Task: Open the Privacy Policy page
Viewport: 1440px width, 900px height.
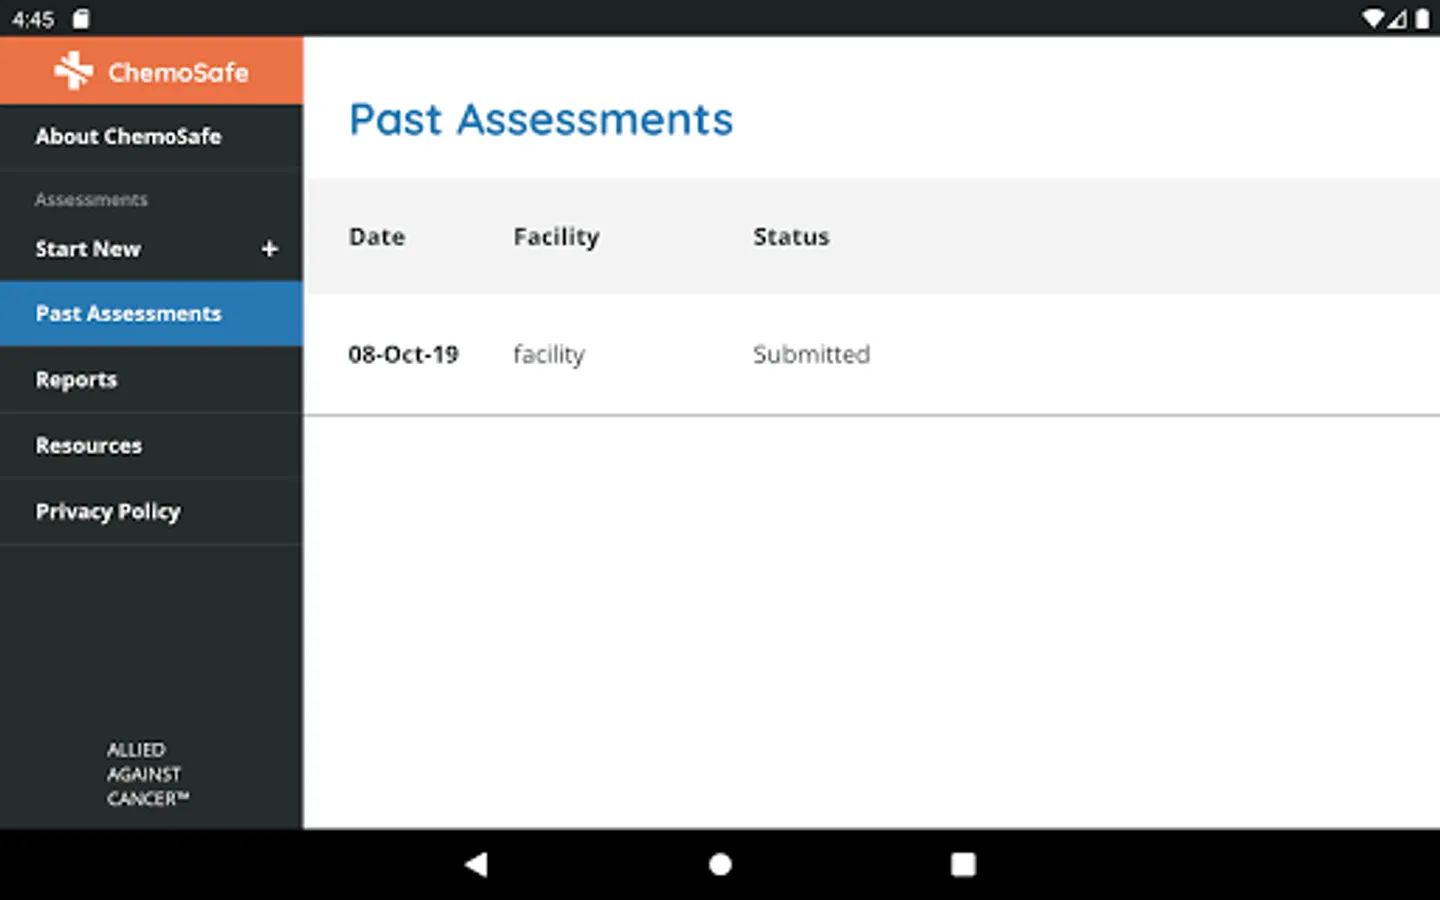Action: click(151, 512)
